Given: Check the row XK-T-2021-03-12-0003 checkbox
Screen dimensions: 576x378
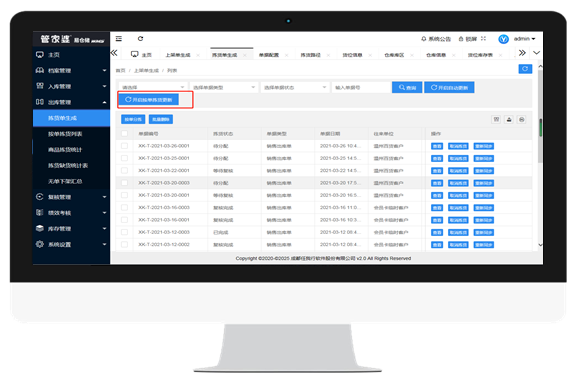Looking at the screenshot, I should 125,232.
